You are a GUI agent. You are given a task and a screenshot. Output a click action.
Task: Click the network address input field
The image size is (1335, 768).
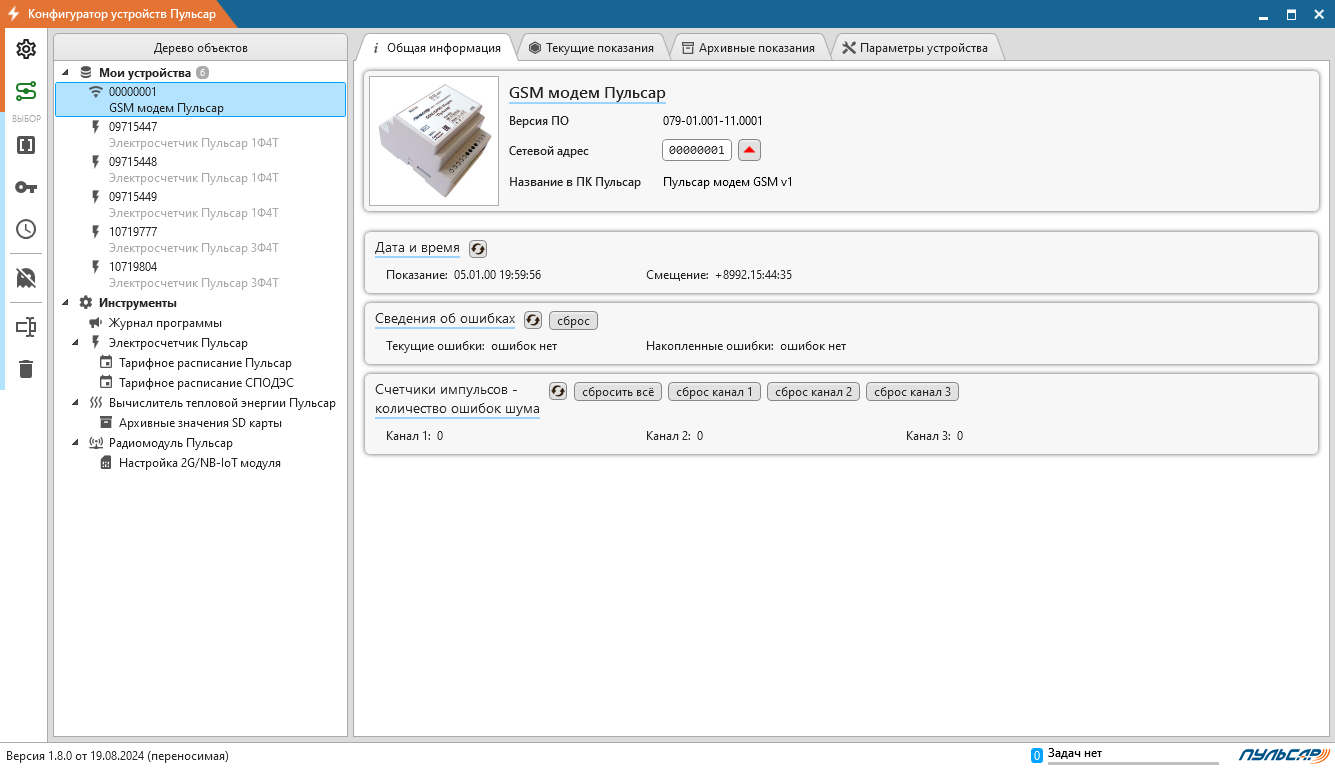coord(697,150)
